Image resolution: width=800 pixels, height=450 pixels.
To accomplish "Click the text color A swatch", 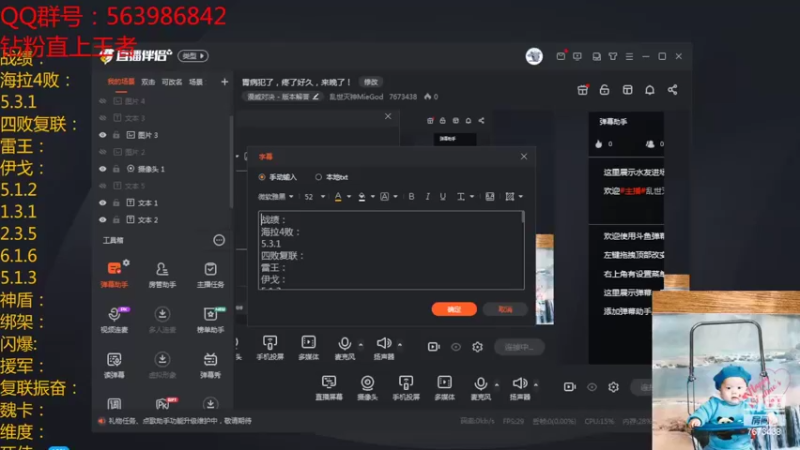I will [338, 196].
